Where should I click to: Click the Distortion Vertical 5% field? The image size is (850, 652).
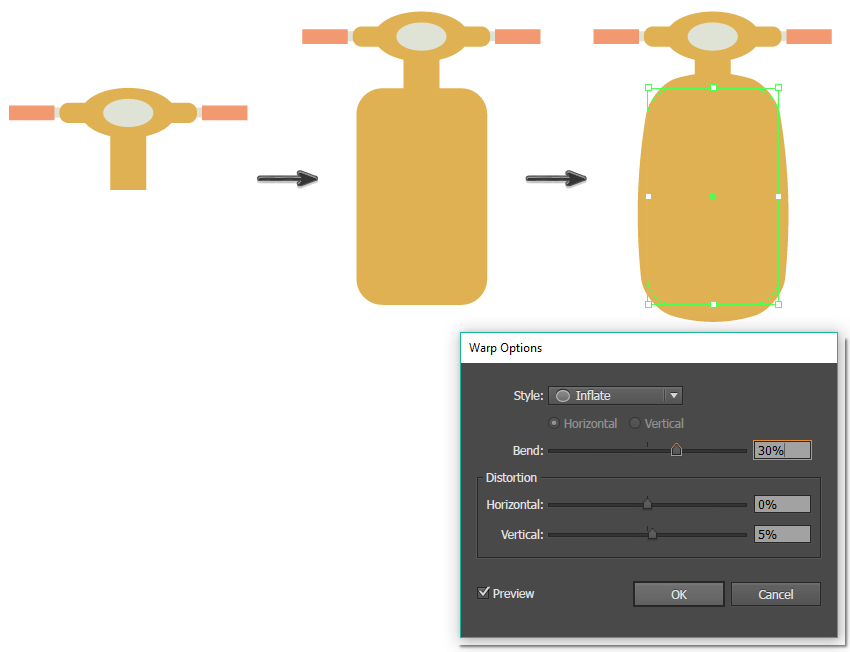coord(781,534)
